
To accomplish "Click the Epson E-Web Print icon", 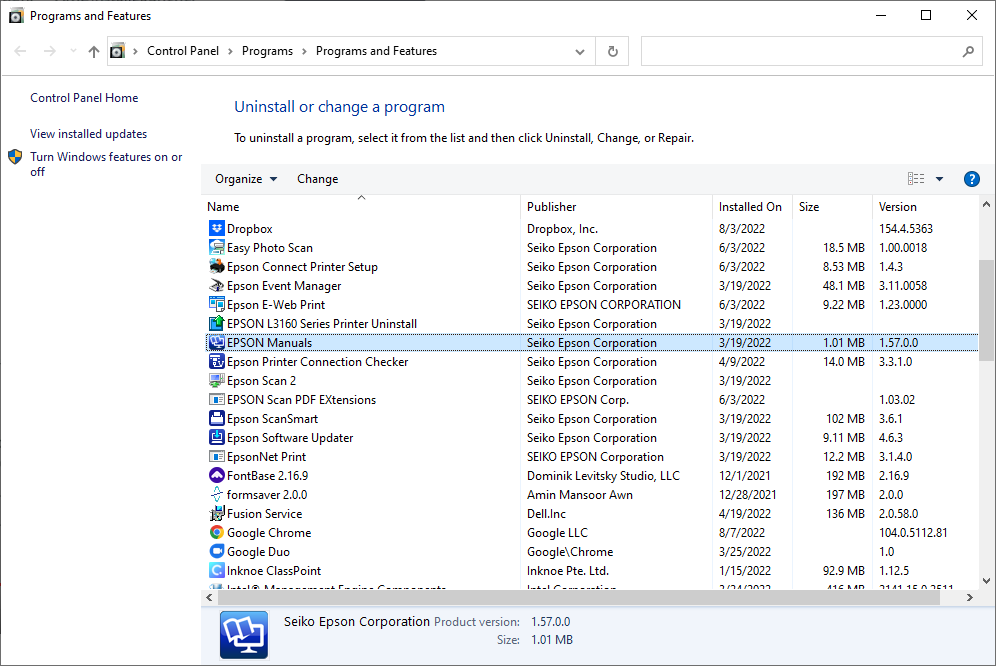I will point(217,304).
